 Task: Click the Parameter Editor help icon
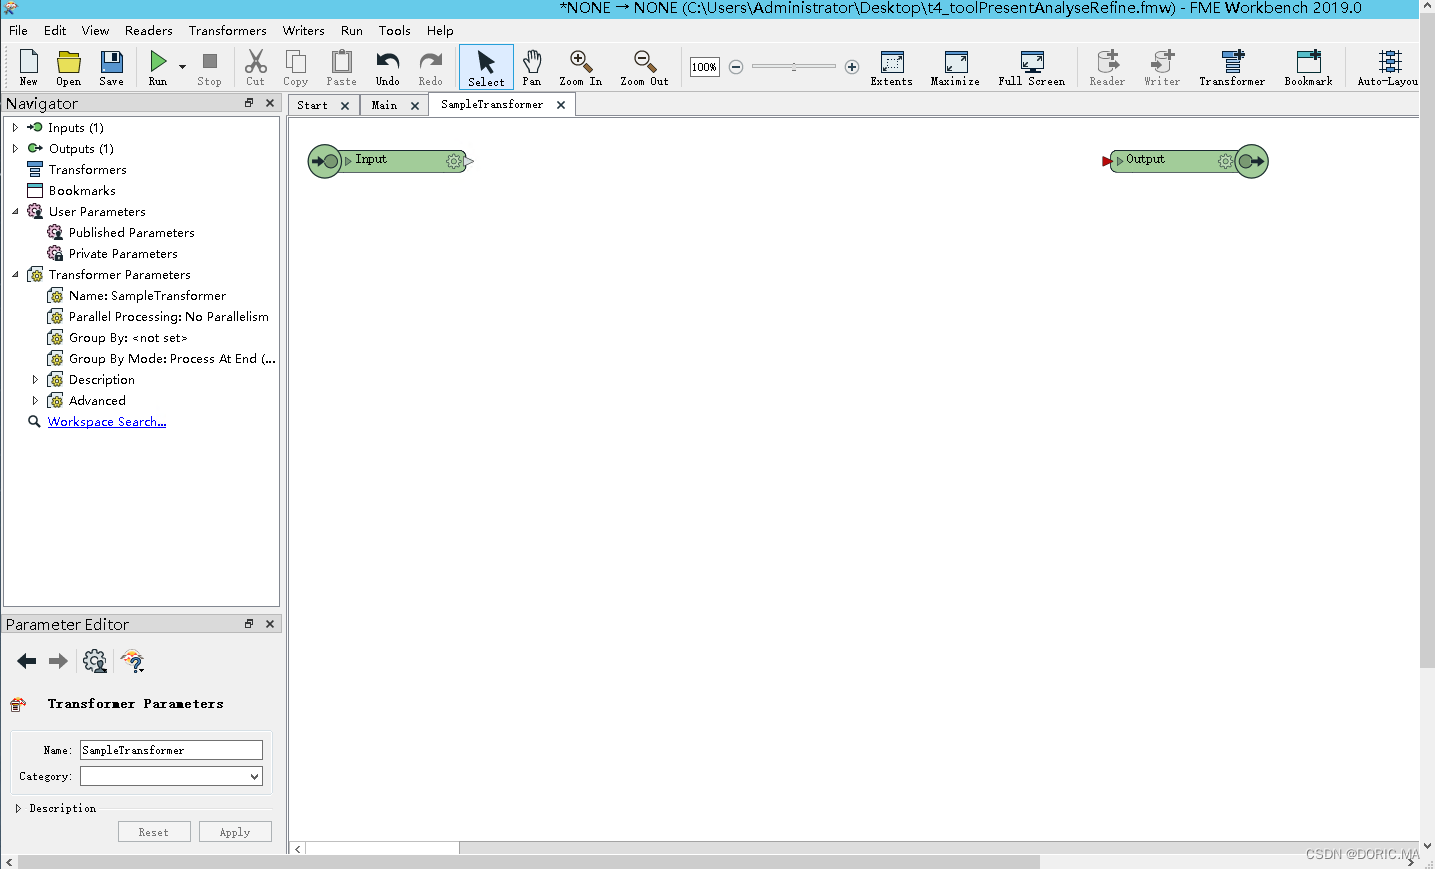point(132,661)
